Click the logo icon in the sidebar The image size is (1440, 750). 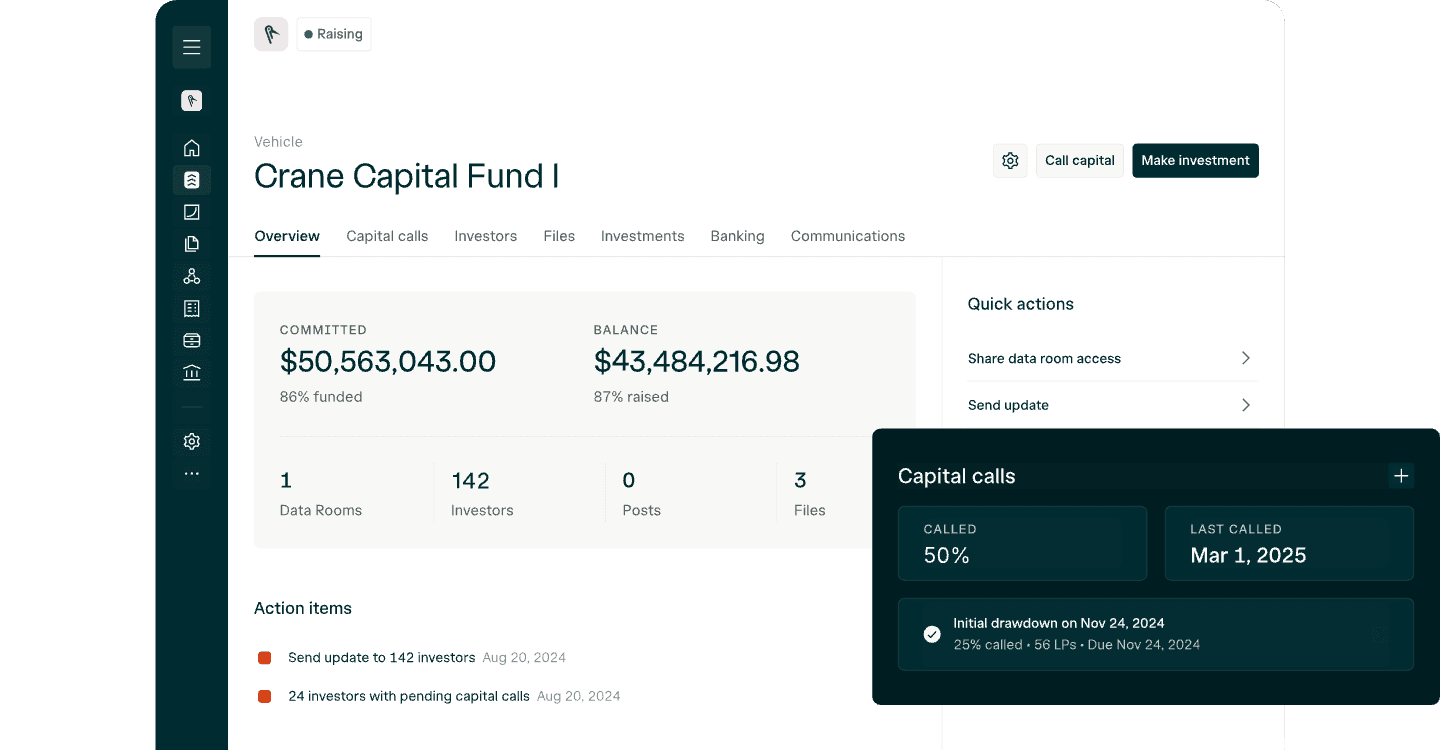192,101
